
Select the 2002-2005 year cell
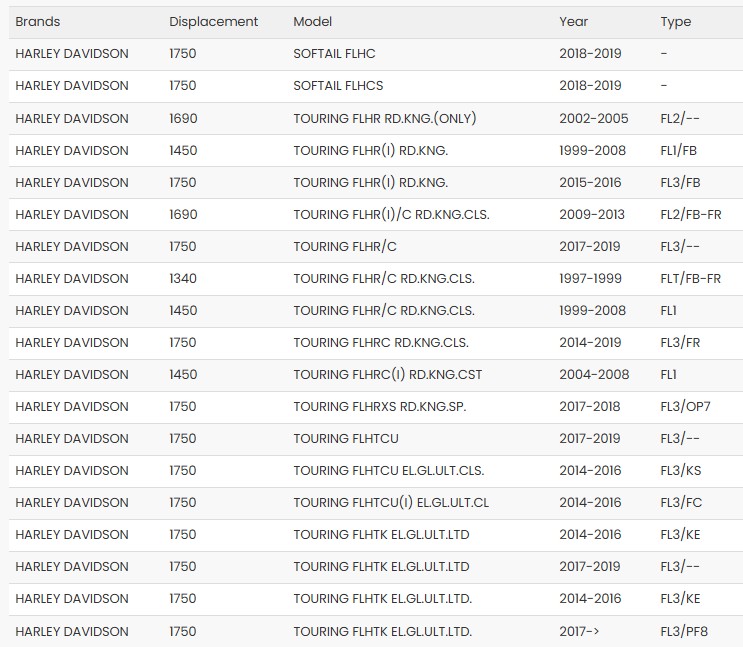point(593,118)
